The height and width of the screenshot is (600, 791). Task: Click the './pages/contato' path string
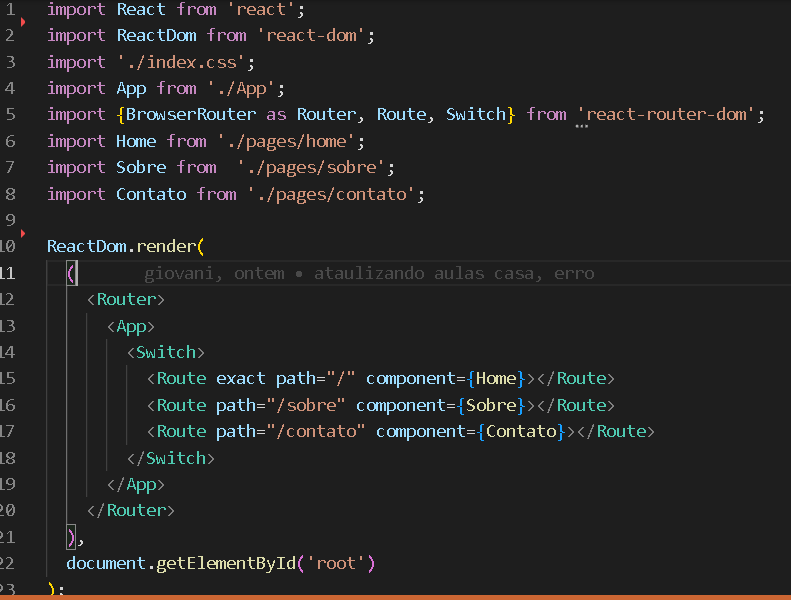331,194
